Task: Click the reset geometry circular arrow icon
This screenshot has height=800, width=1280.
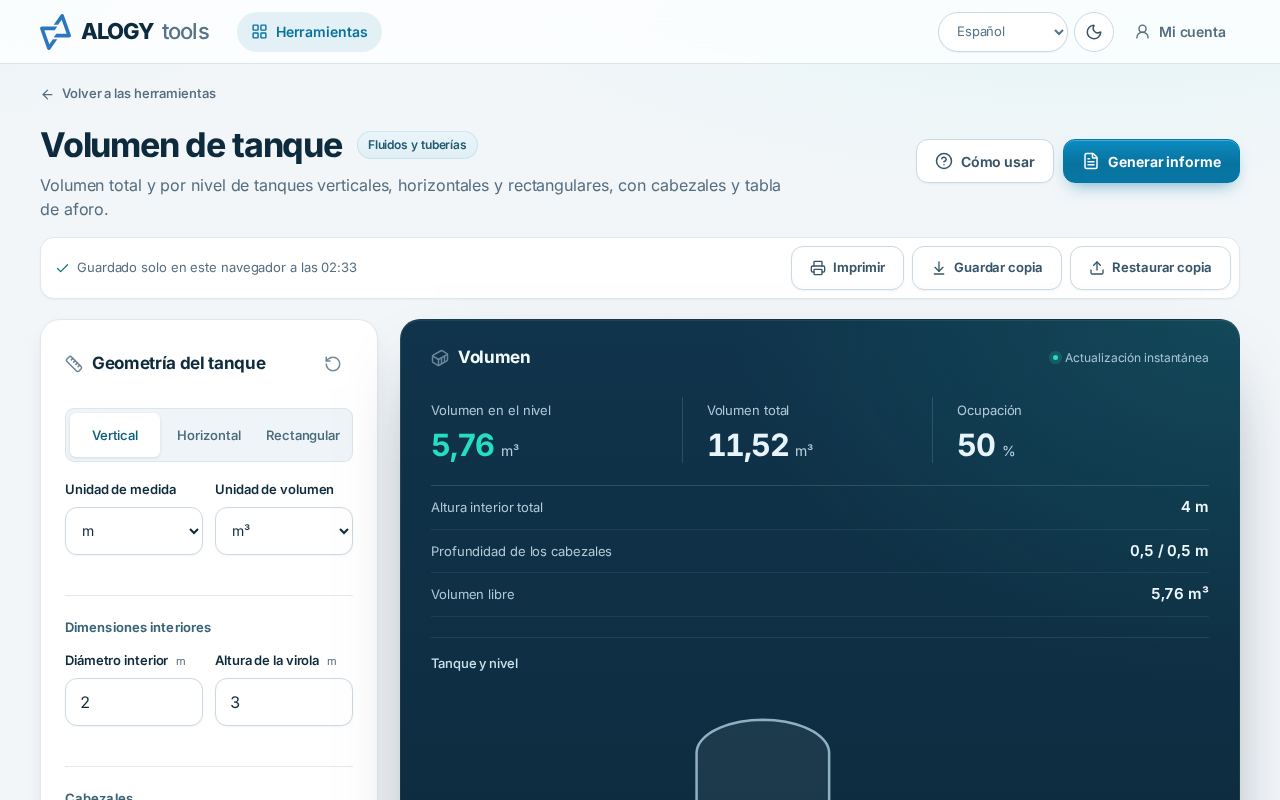Action: coord(333,364)
